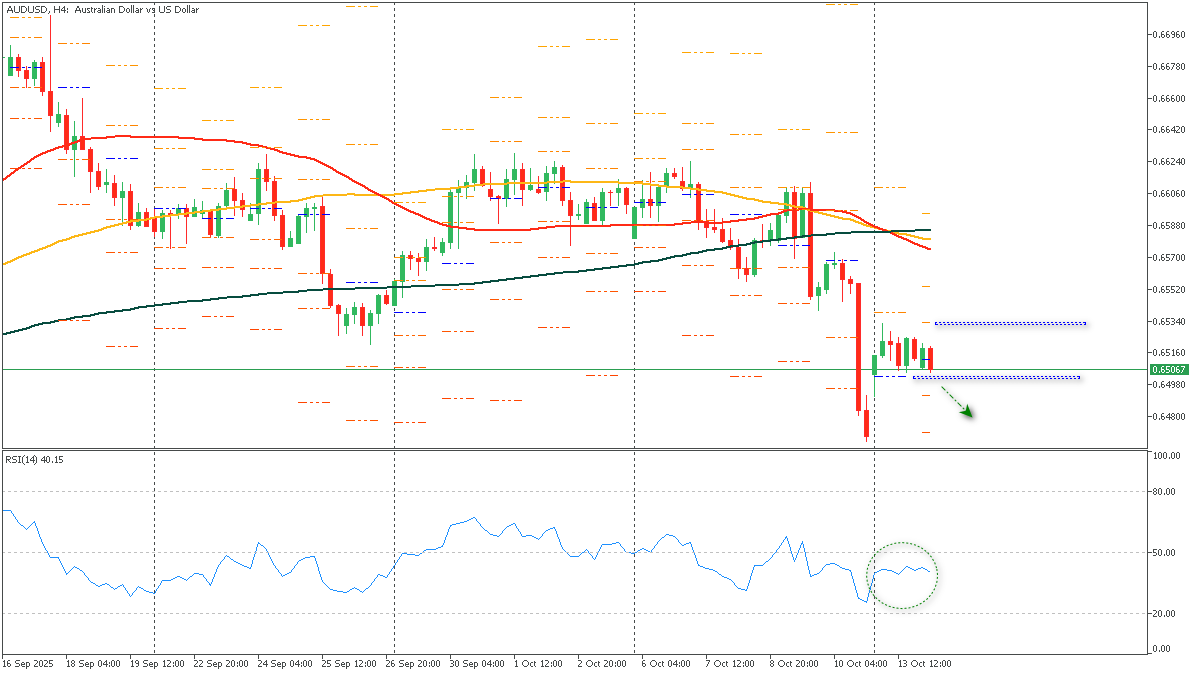Click the 13 Oct 12:00 time label

tap(924, 663)
